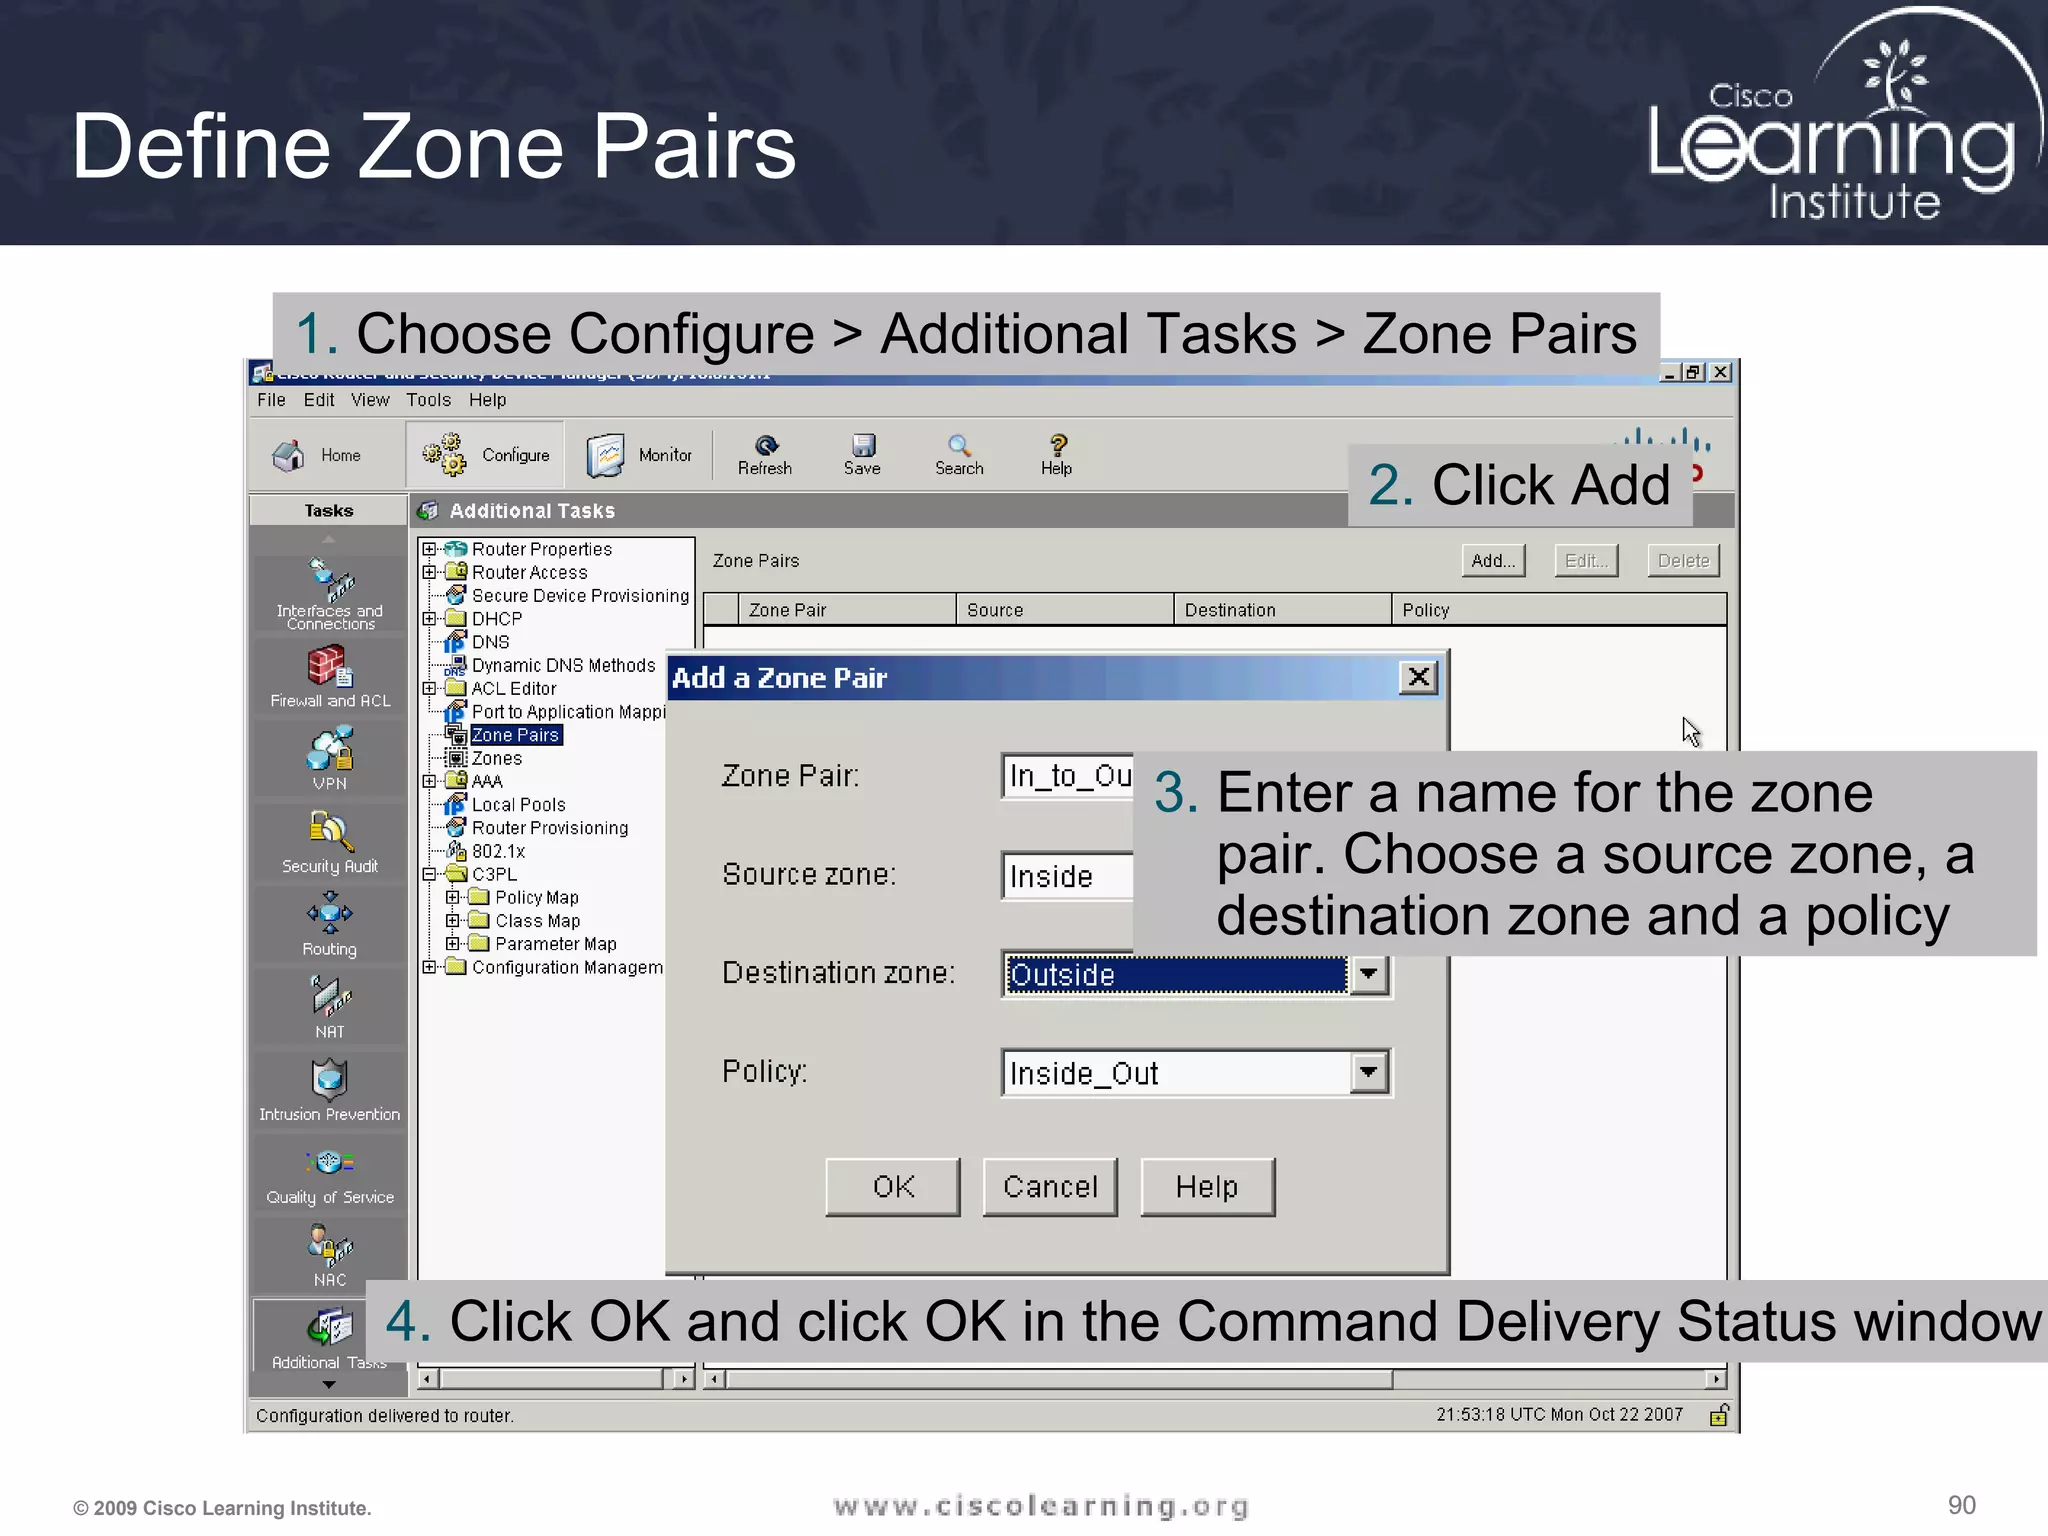The width and height of the screenshot is (2048, 1536).
Task: Click the Add... button
Action: point(1494,561)
